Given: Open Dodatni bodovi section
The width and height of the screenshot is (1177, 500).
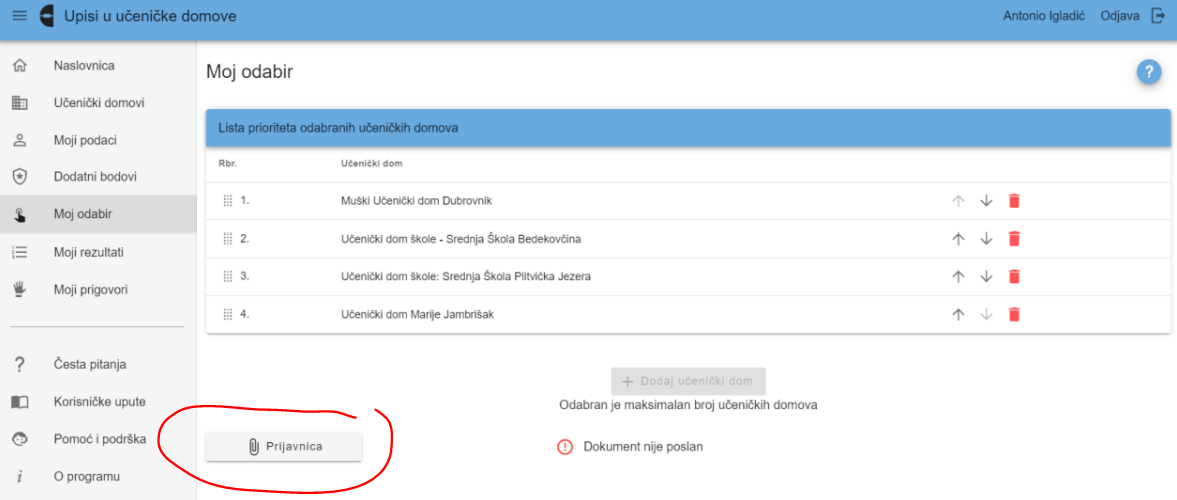Looking at the screenshot, I should coord(98,176).
